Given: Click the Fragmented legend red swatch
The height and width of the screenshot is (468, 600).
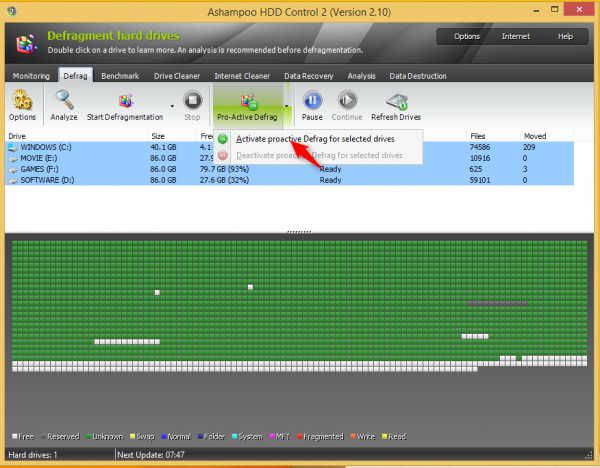Looking at the screenshot, I should pos(300,437).
